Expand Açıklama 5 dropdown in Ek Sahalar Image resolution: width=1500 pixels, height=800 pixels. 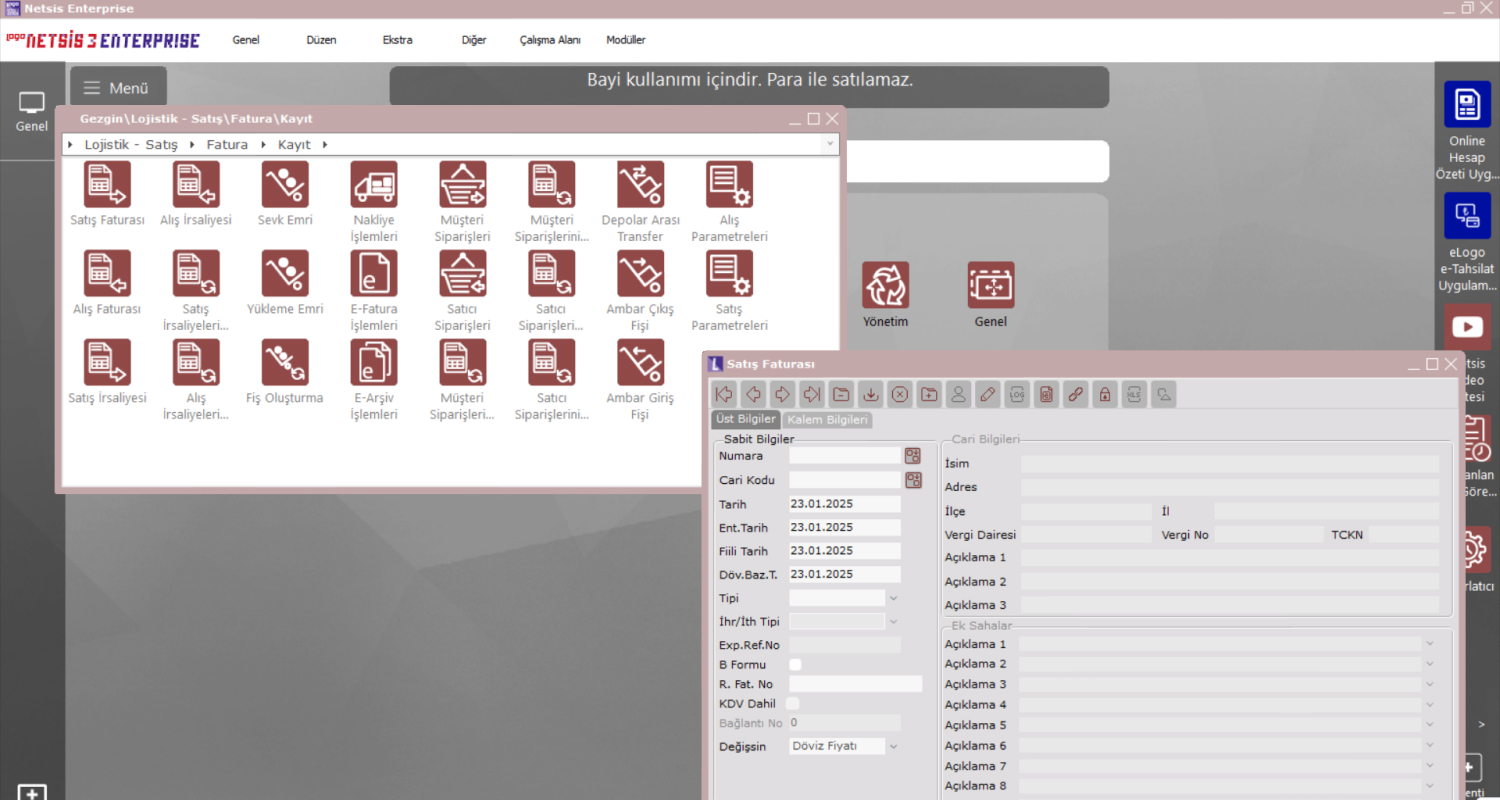click(1430, 726)
